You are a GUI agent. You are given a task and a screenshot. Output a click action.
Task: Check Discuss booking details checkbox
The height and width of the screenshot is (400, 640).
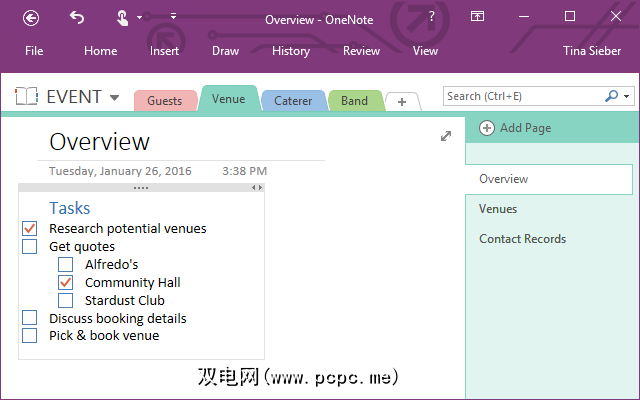point(30,318)
